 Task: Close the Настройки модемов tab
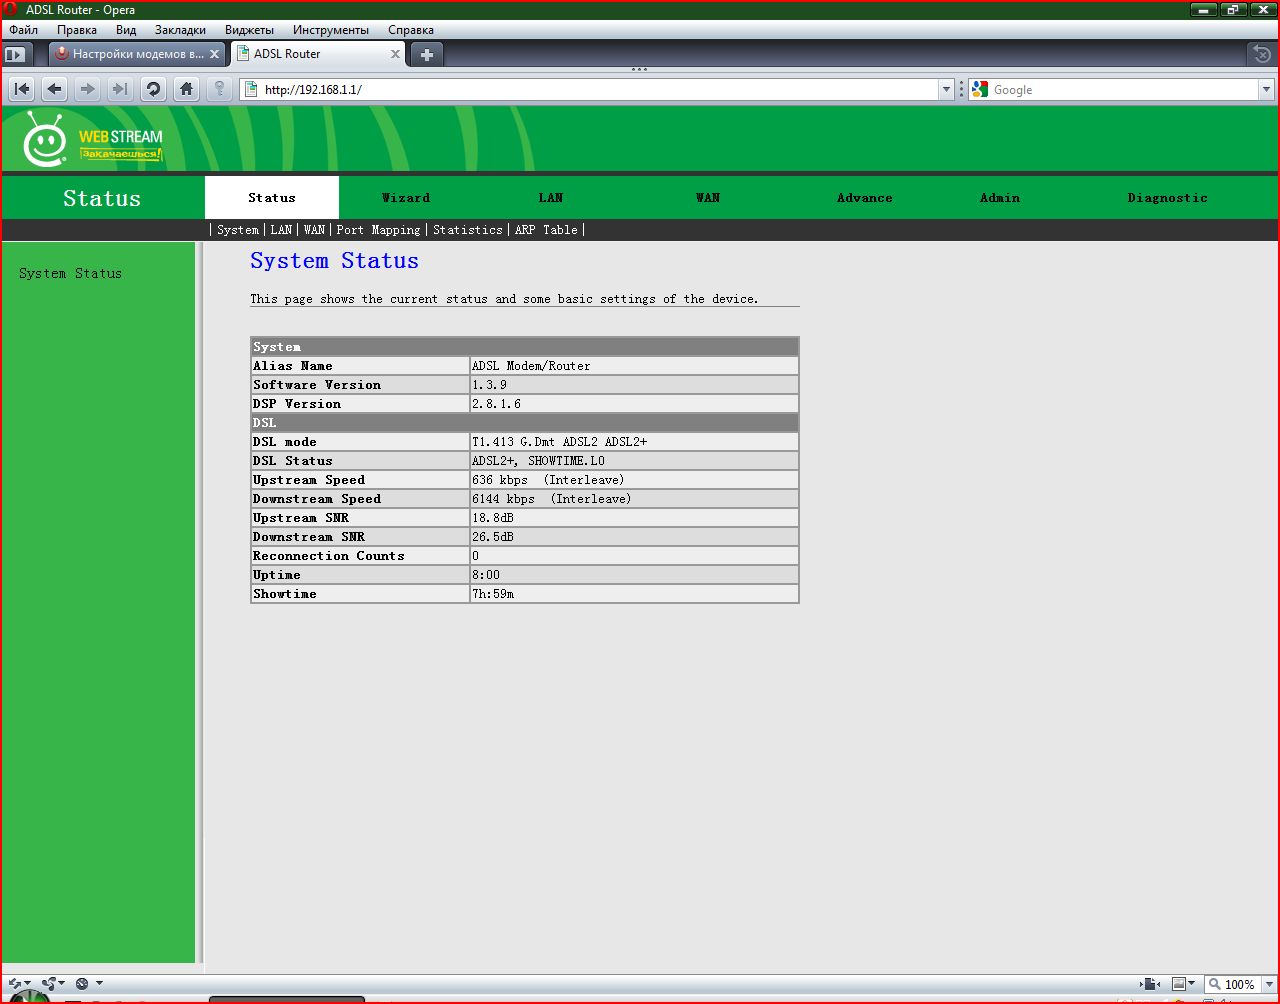tap(214, 54)
